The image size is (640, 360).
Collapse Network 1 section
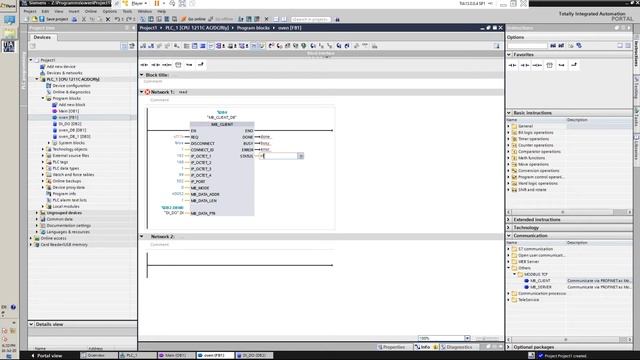(x=142, y=92)
